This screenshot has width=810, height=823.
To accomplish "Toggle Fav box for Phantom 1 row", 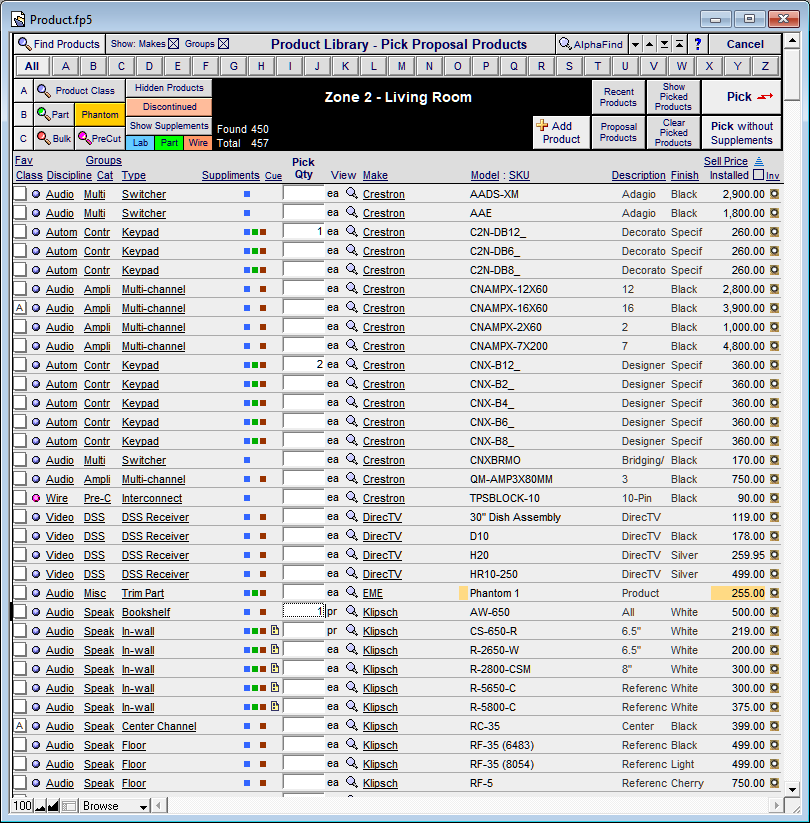I will coord(20,593).
